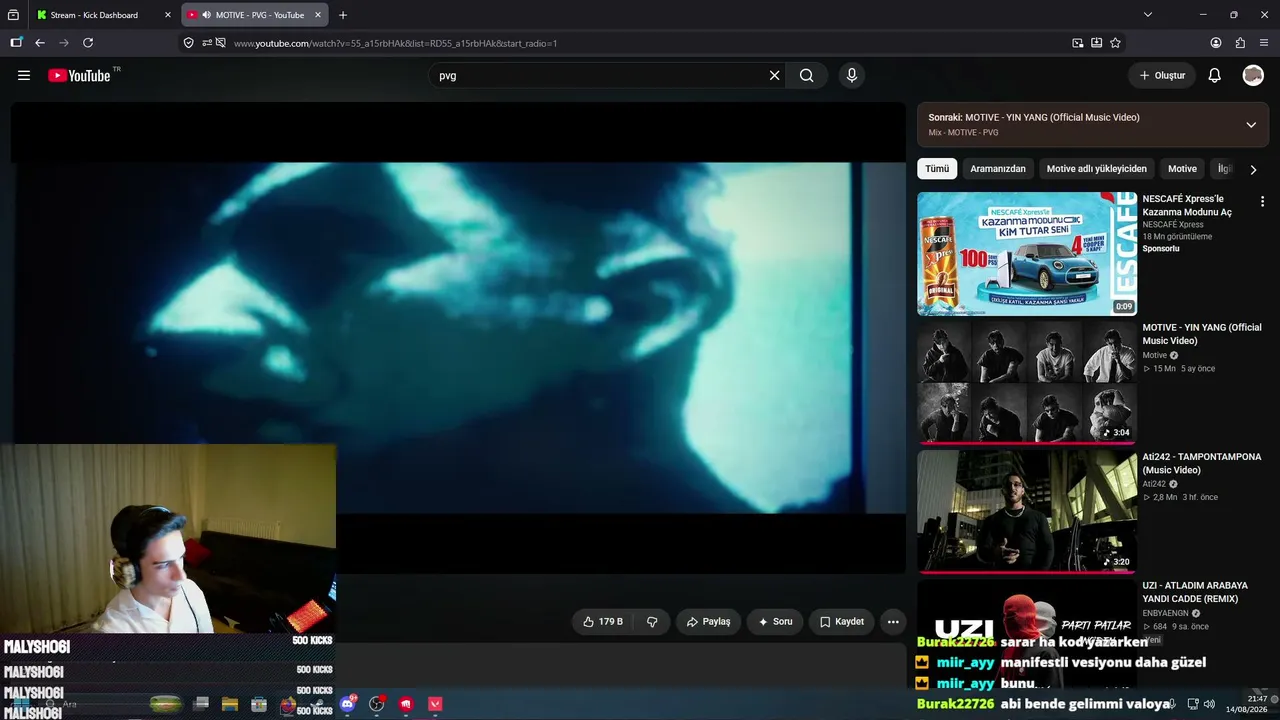Click the site shield icon in address bar
This screenshot has width=1280, height=720.
pos(188,43)
